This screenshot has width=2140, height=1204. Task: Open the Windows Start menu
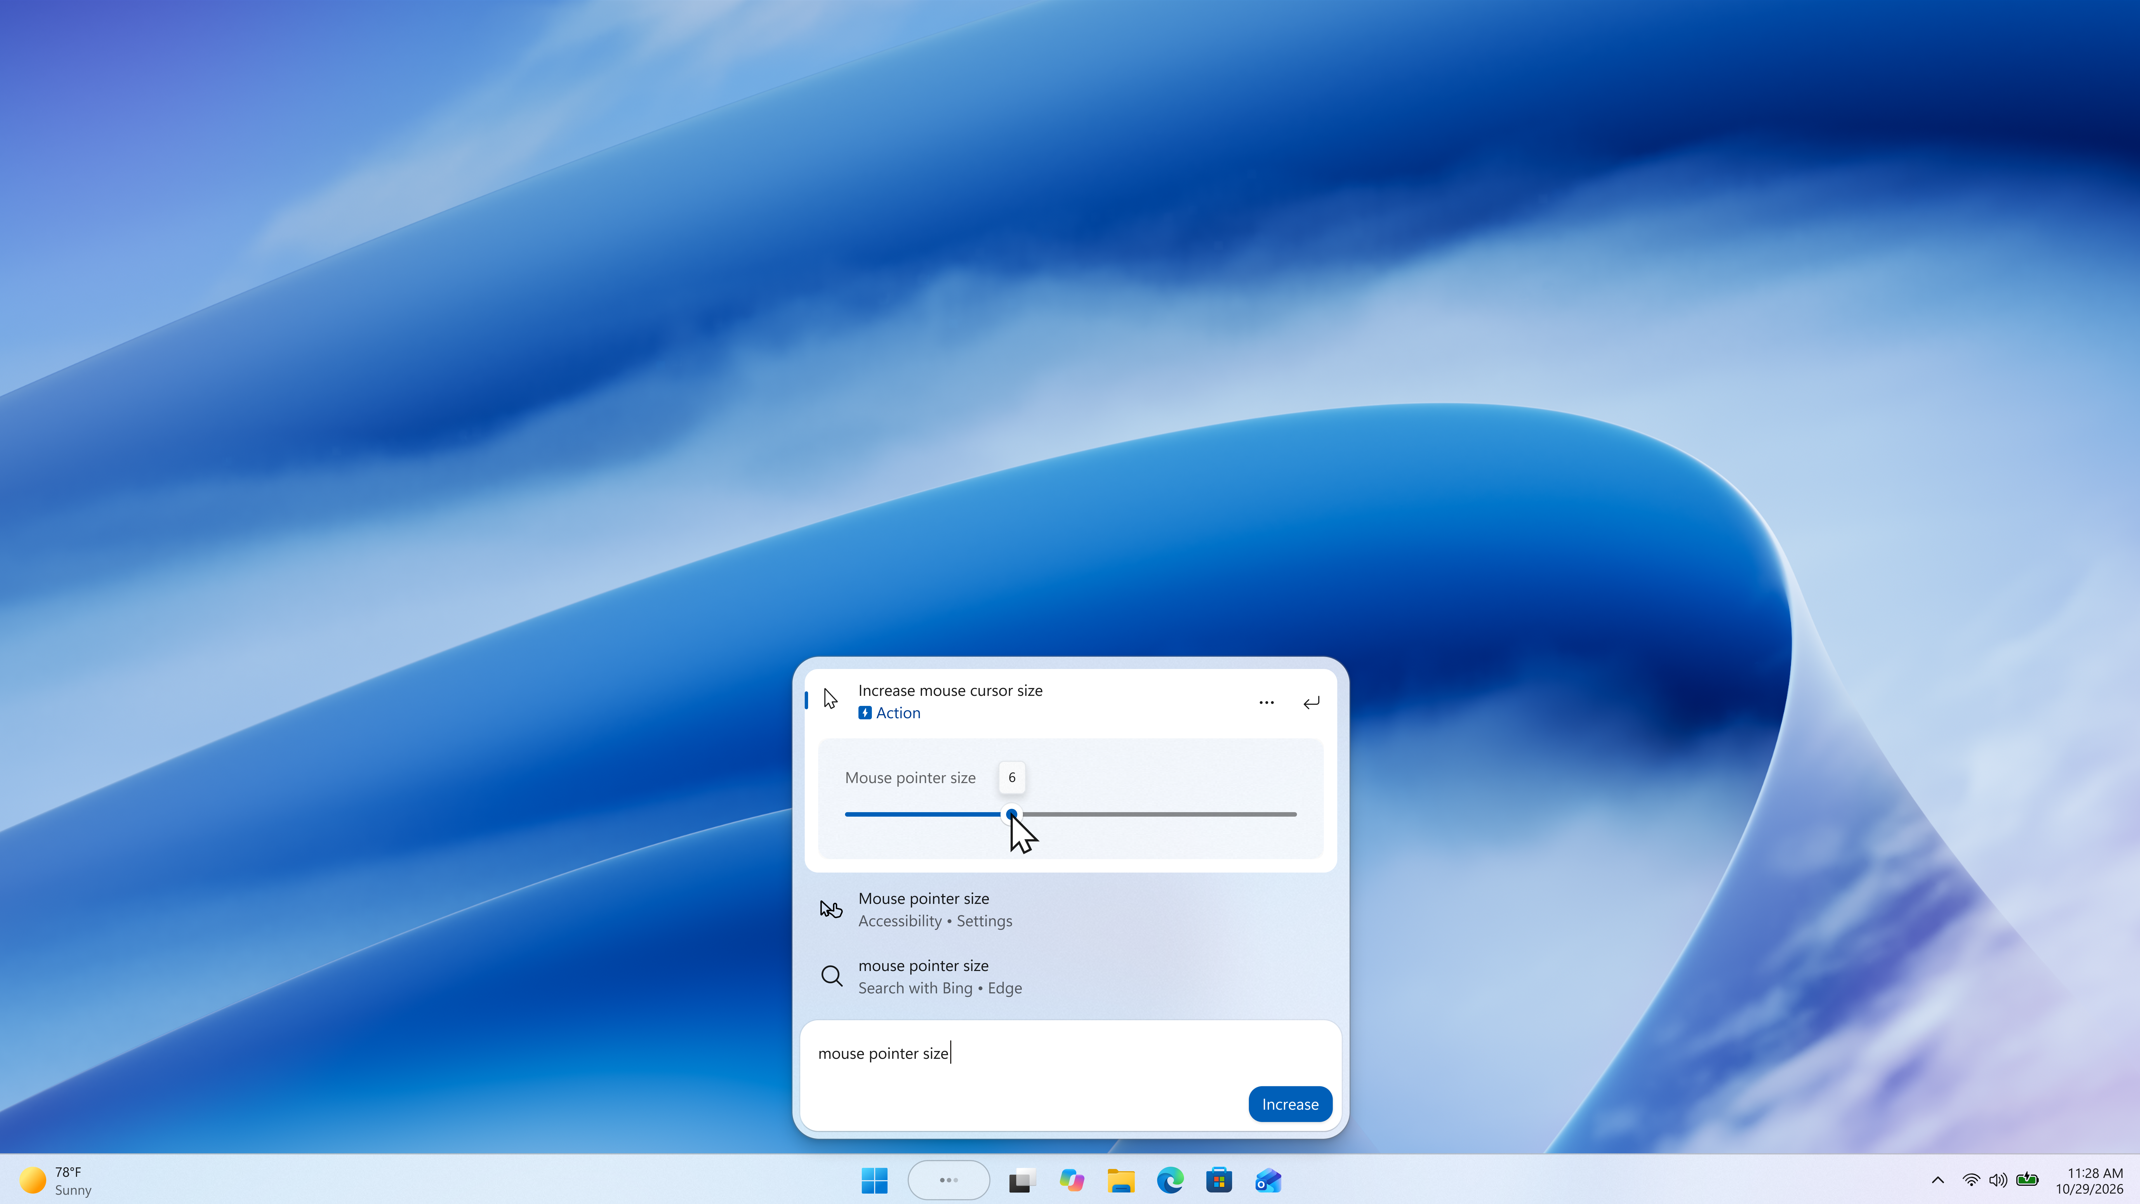point(874,1181)
